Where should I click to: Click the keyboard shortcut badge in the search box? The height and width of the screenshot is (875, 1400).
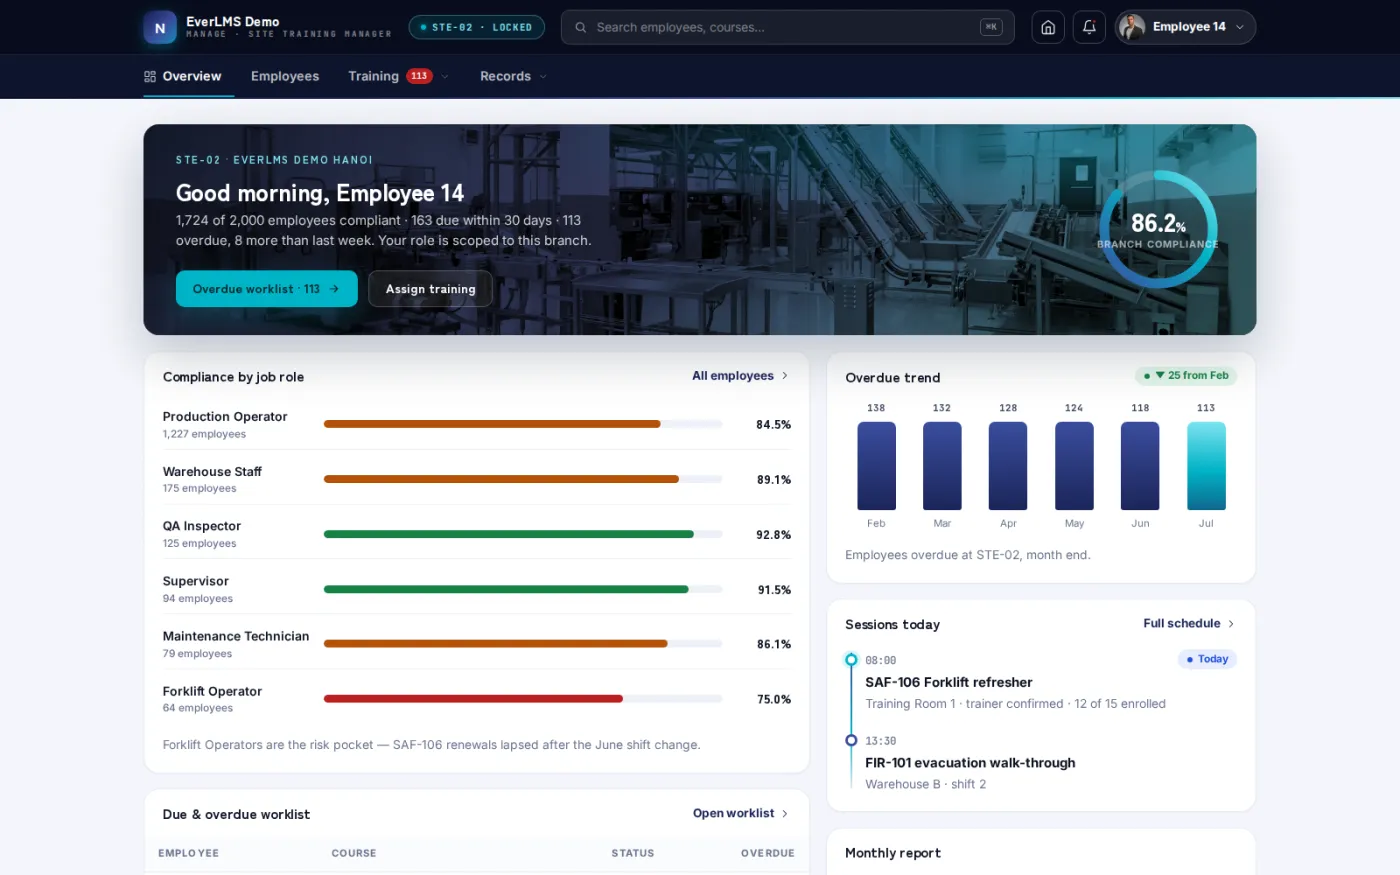click(x=991, y=27)
